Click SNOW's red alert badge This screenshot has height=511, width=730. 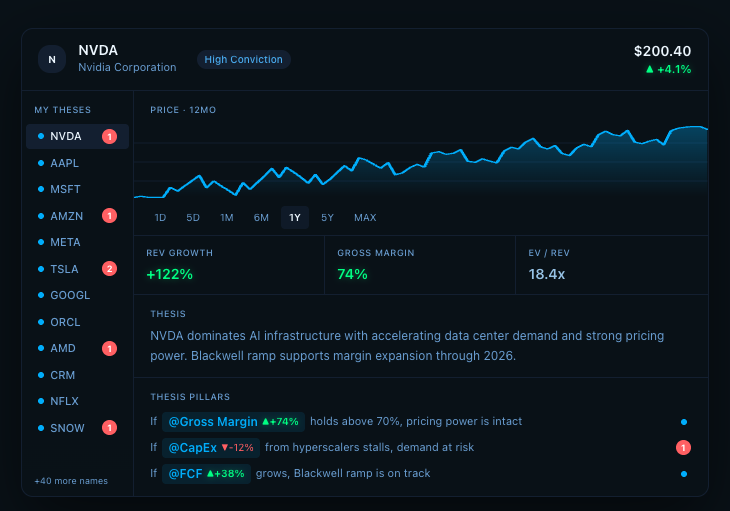(109, 428)
